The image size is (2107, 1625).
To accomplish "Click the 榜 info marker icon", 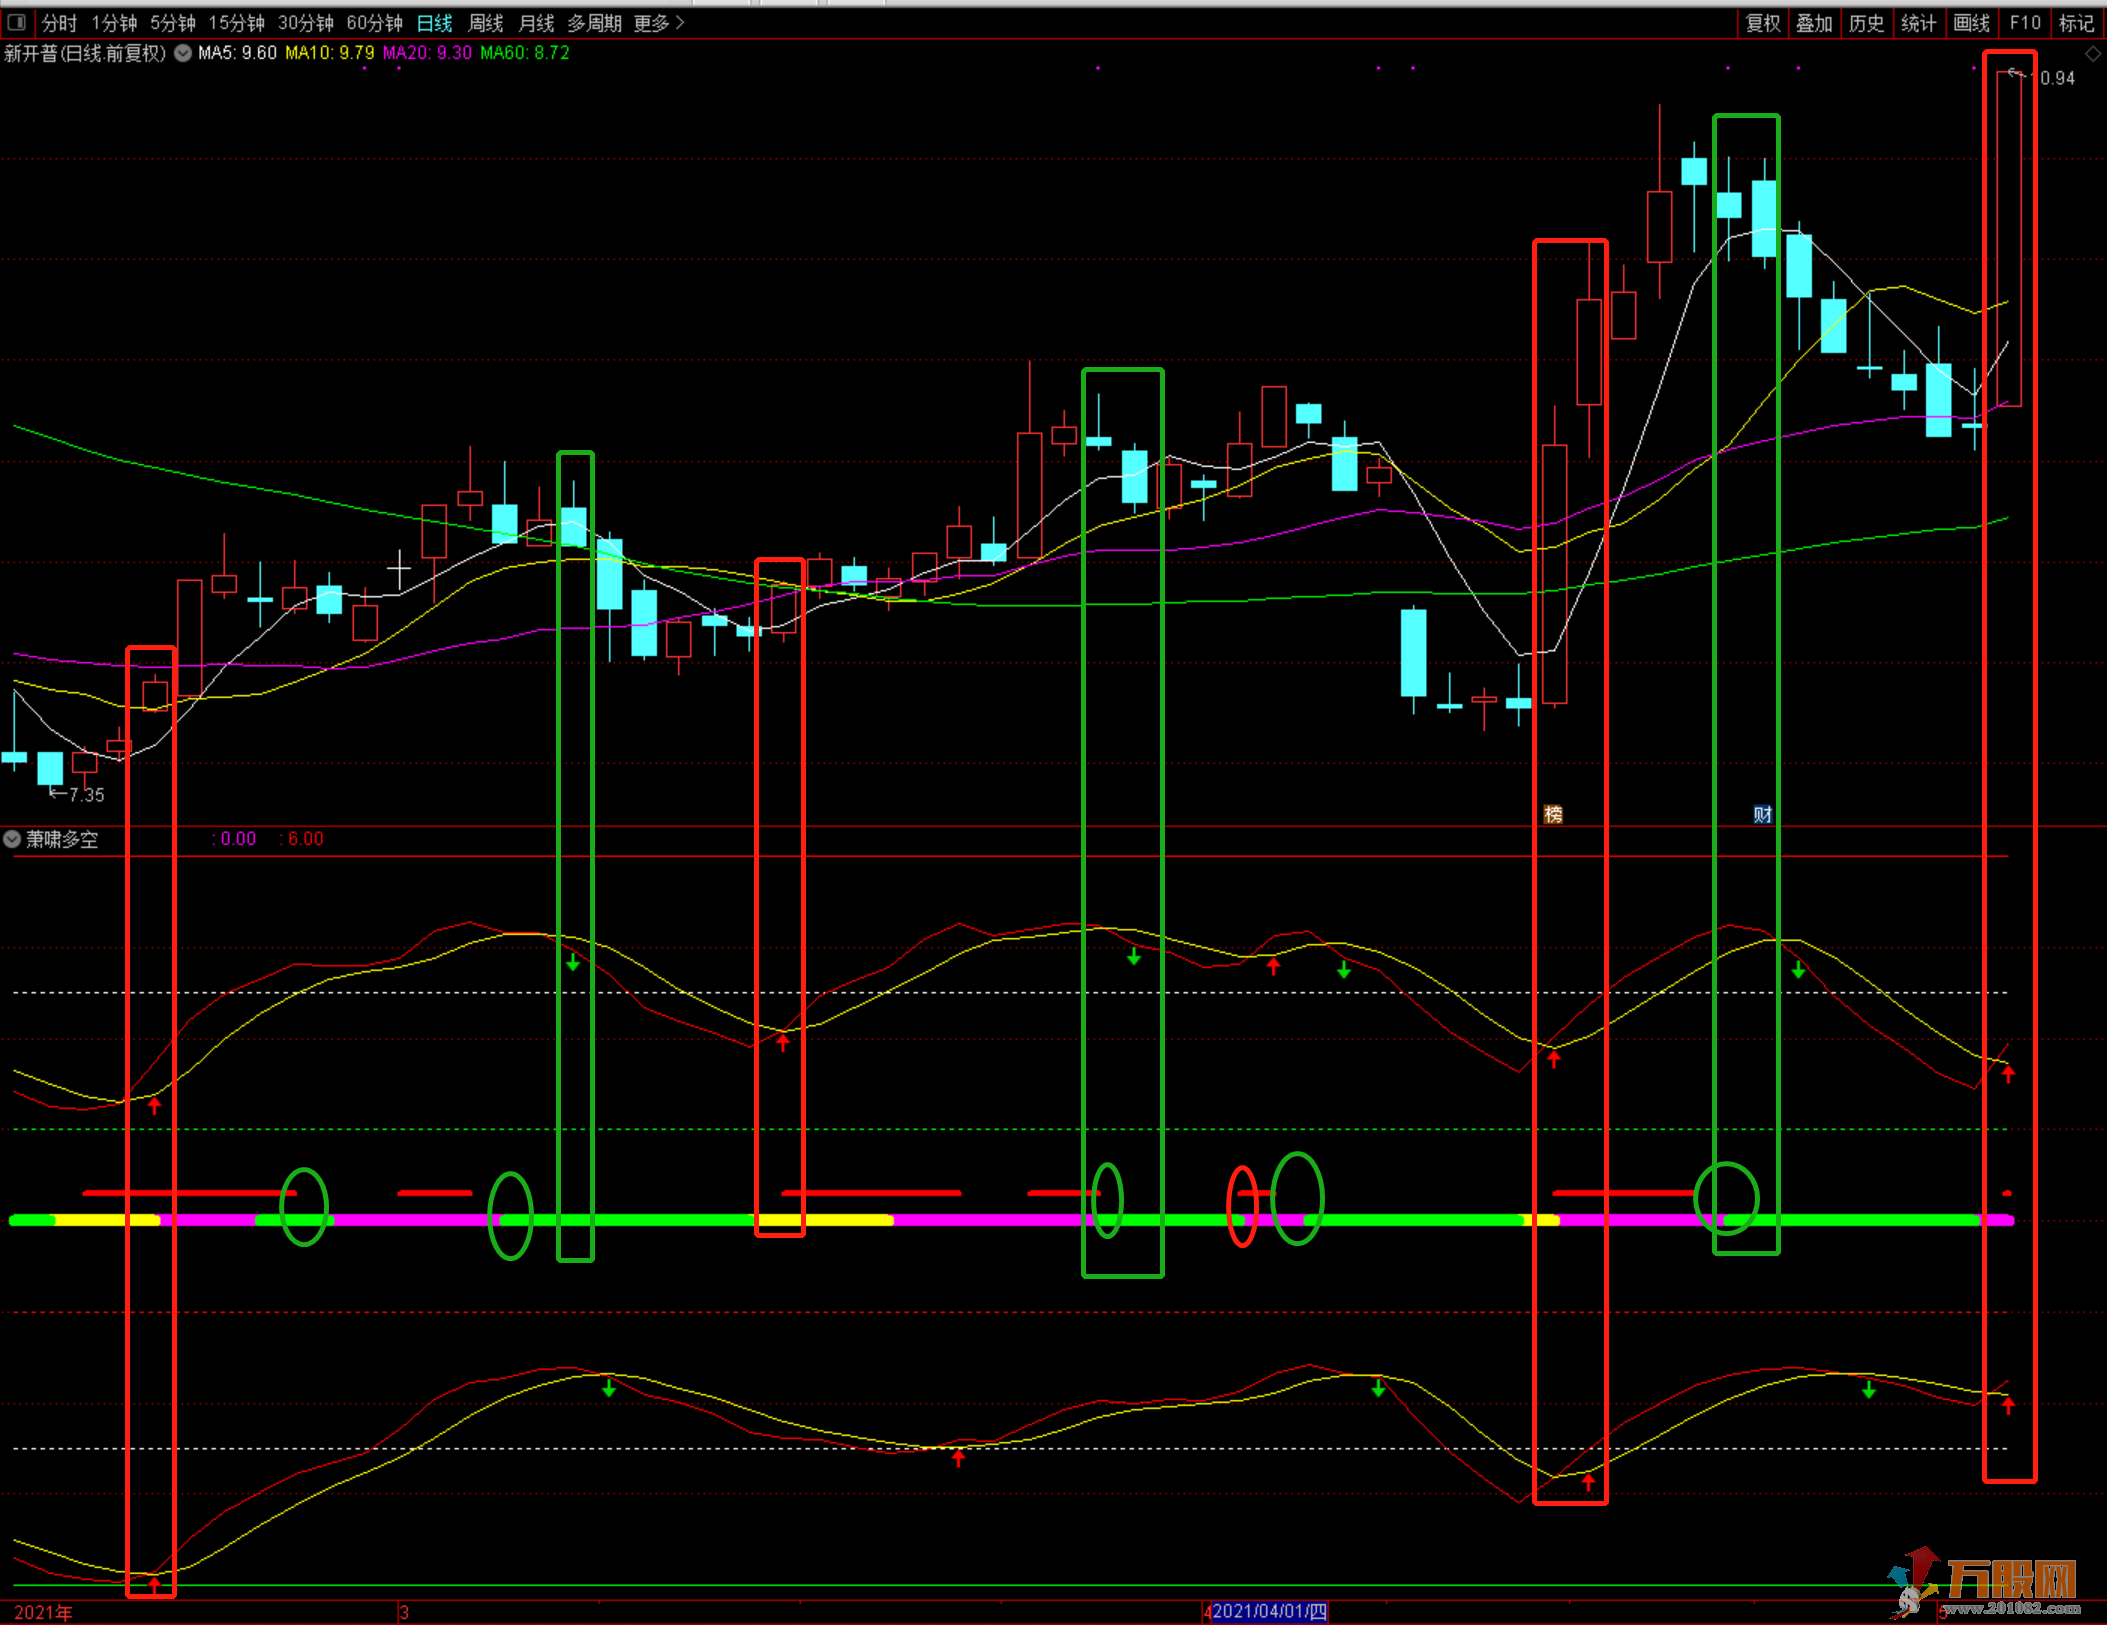I will [x=1553, y=814].
